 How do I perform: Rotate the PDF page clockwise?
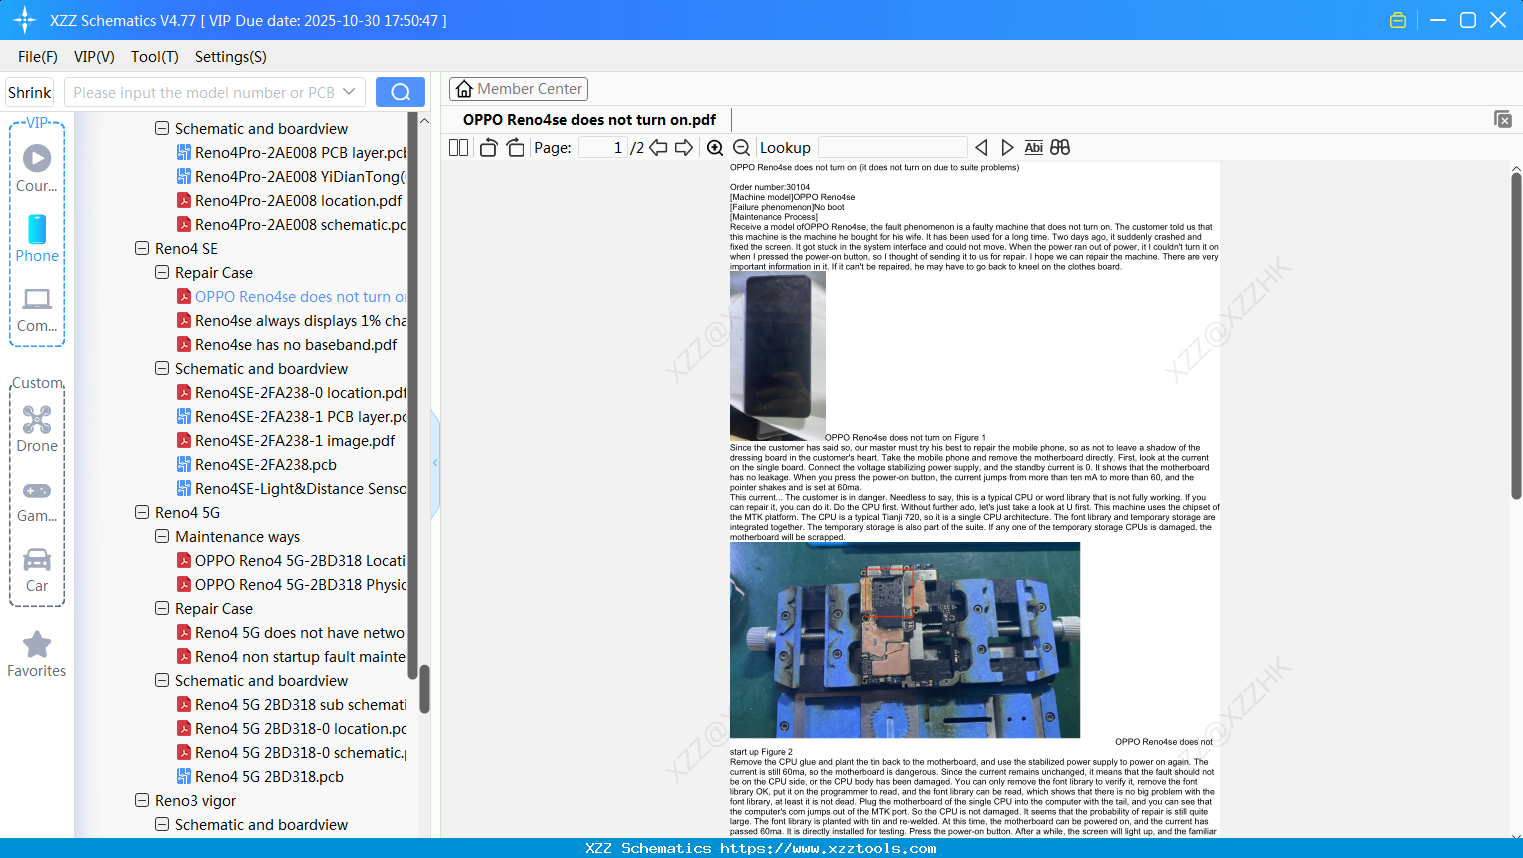click(x=515, y=148)
